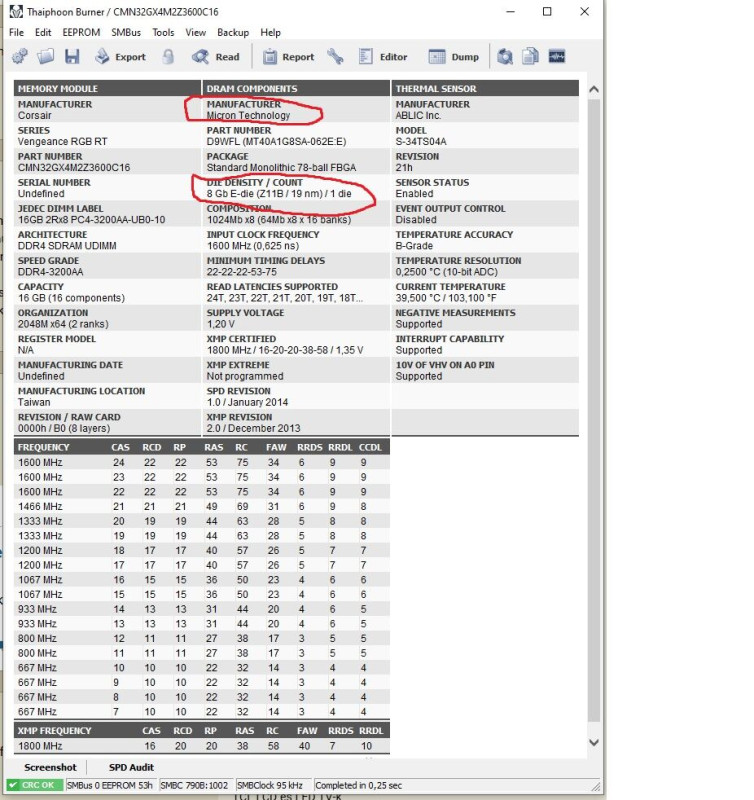Viewport: 754px width, 800px height.
Task: Open the settings gears icon in toolbar
Action: pyautogui.click(x=20, y=57)
